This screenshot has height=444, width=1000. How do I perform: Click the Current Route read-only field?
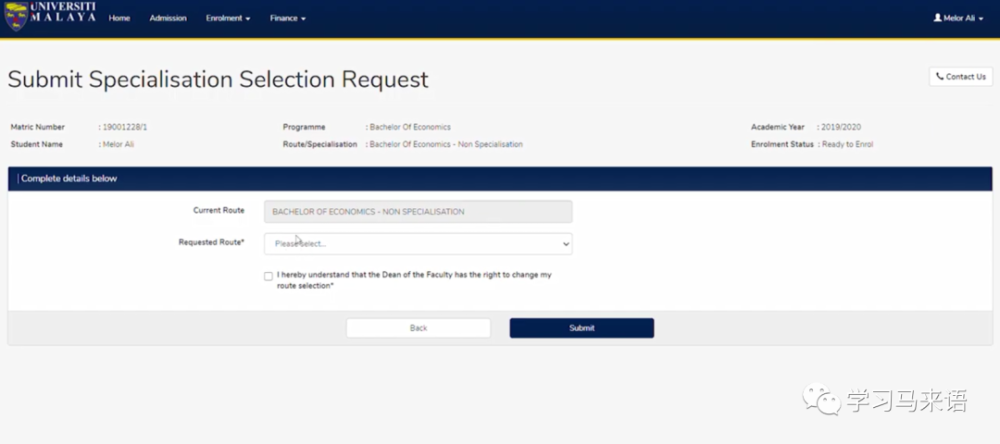coord(418,211)
